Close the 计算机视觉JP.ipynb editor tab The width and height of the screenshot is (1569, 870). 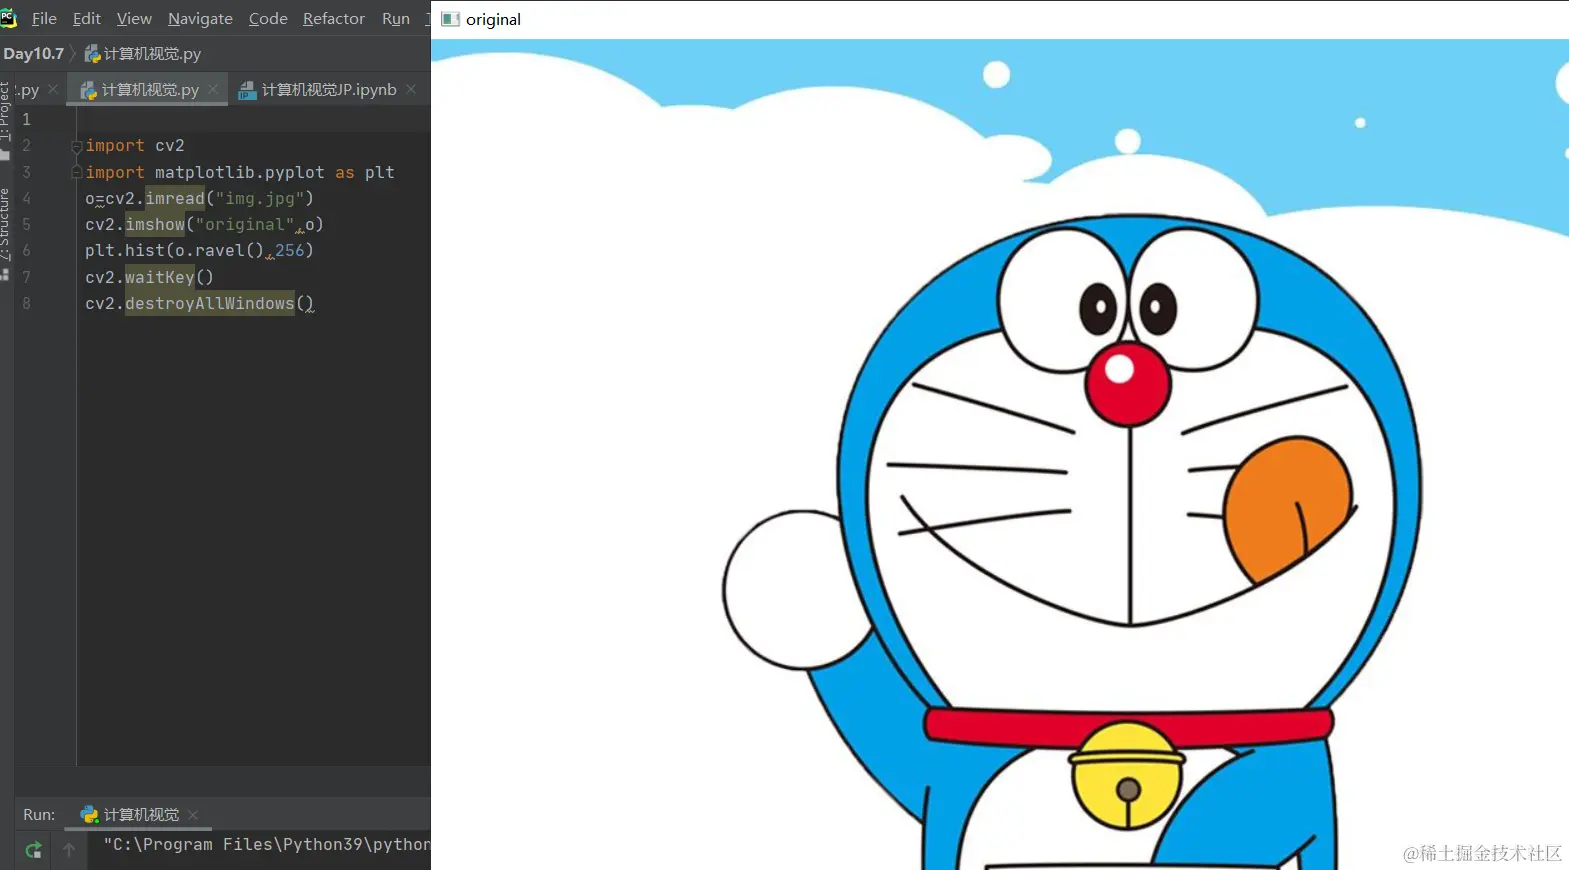click(411, 89)
